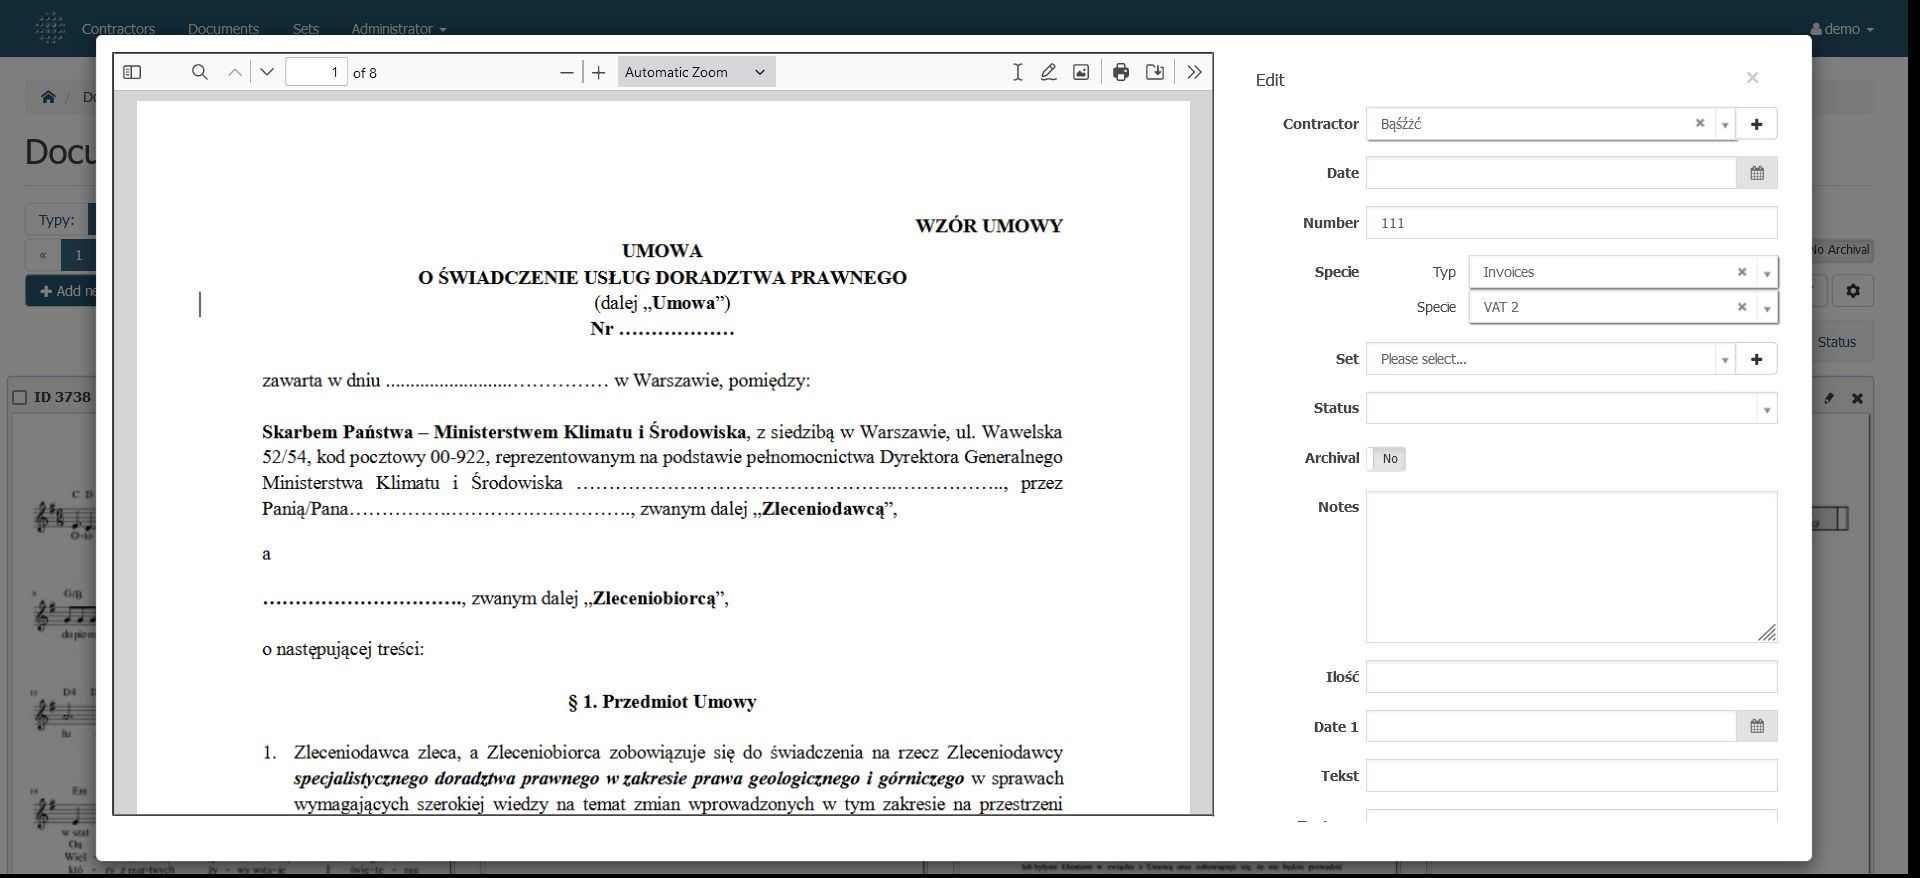The width and height of the screenshot is (1920, 878).
Task: Open the Administrator menu
Action: pos(399,29)
